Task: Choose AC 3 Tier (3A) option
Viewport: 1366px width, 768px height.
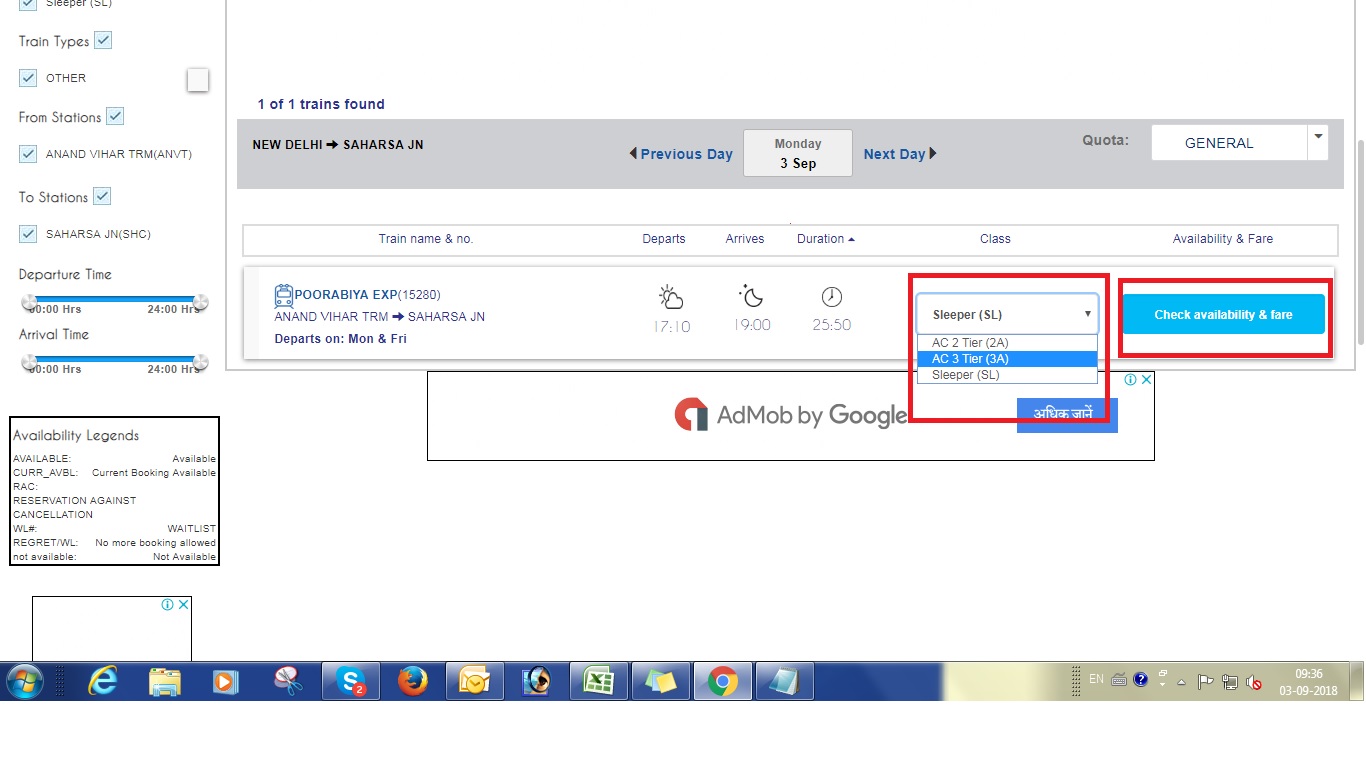Action: pyautogui.click(x=970, y=359)
